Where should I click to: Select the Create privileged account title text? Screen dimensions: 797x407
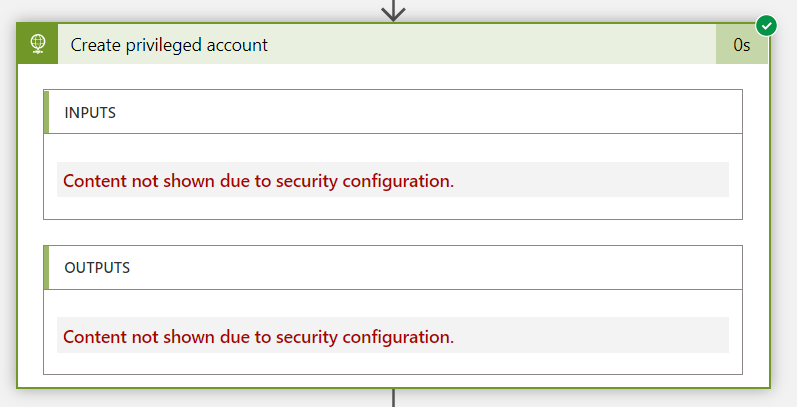(x=169, y=45)
